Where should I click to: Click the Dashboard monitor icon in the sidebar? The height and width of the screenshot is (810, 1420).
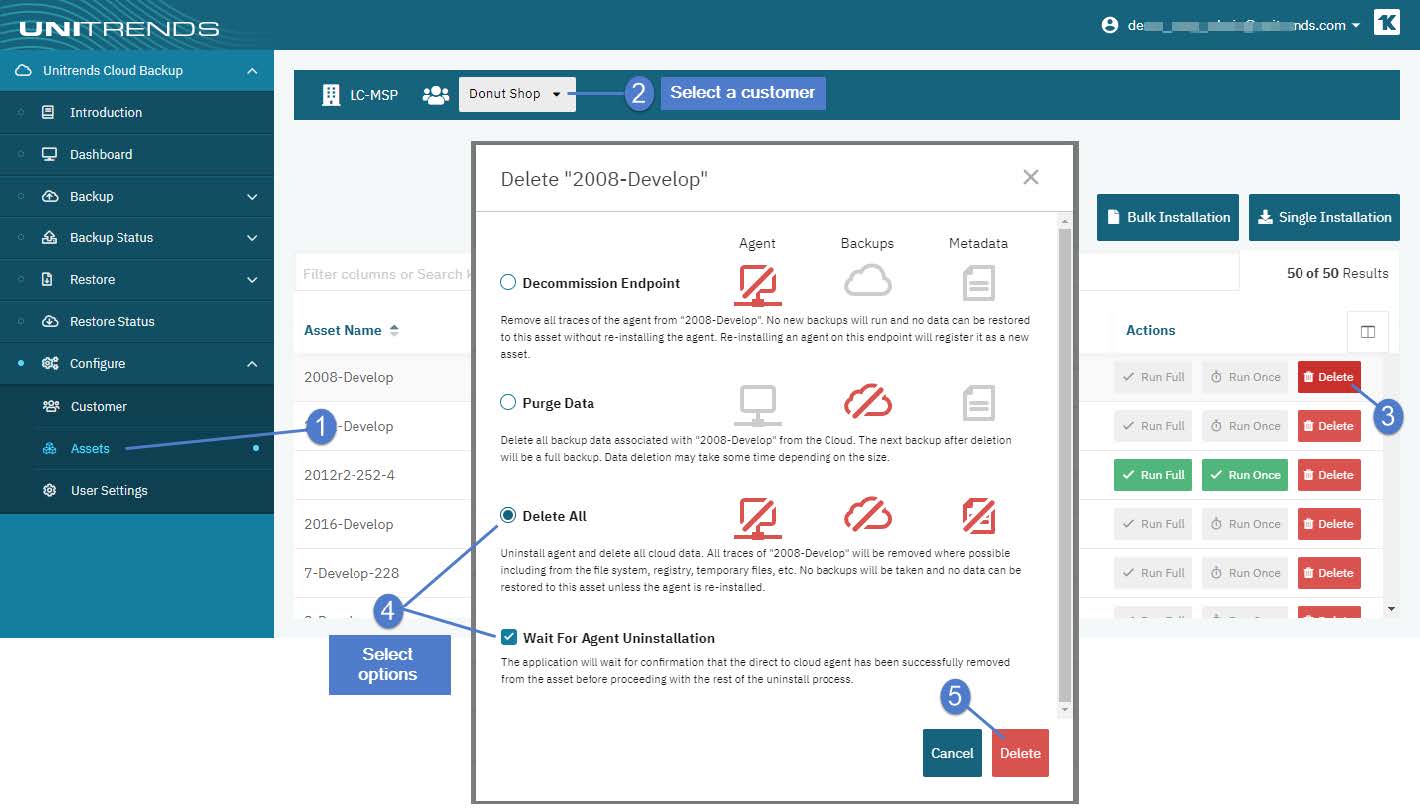48,155
